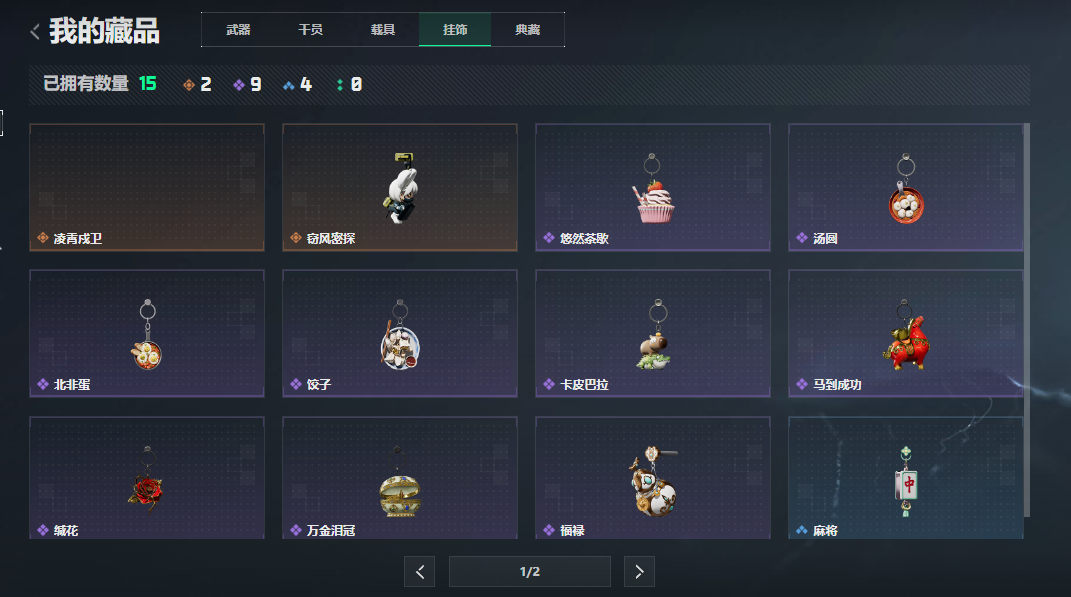Open the 典藏 tab
The image size is (1071, 597).
[527, 29]
